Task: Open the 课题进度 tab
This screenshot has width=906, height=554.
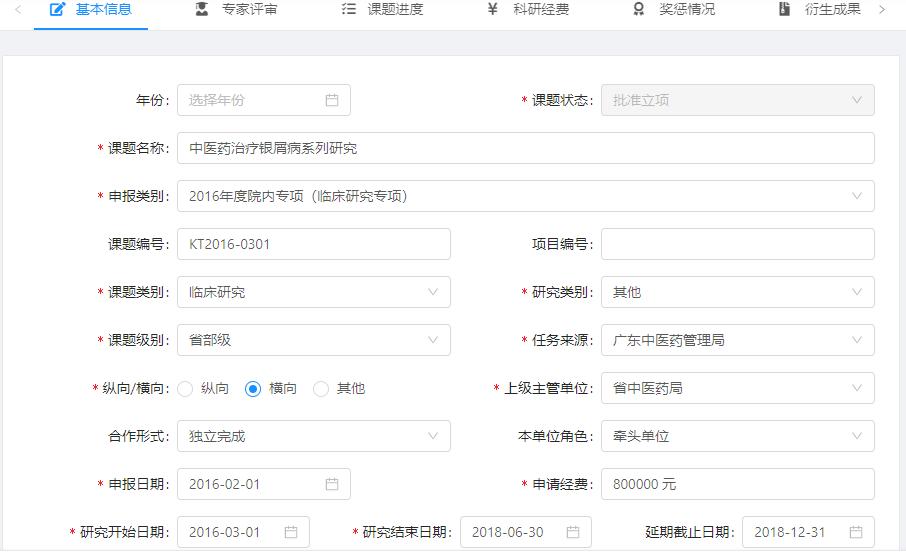Action: [382, 10]
